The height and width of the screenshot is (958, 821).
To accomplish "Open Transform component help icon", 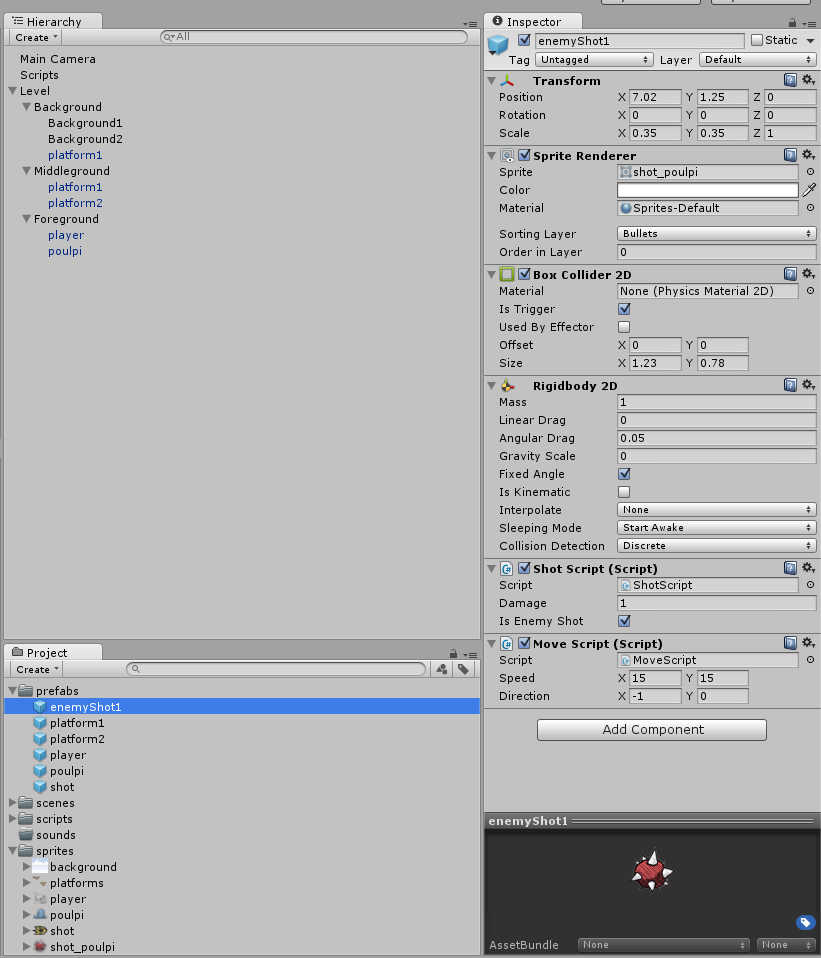I will click(790, 80).
